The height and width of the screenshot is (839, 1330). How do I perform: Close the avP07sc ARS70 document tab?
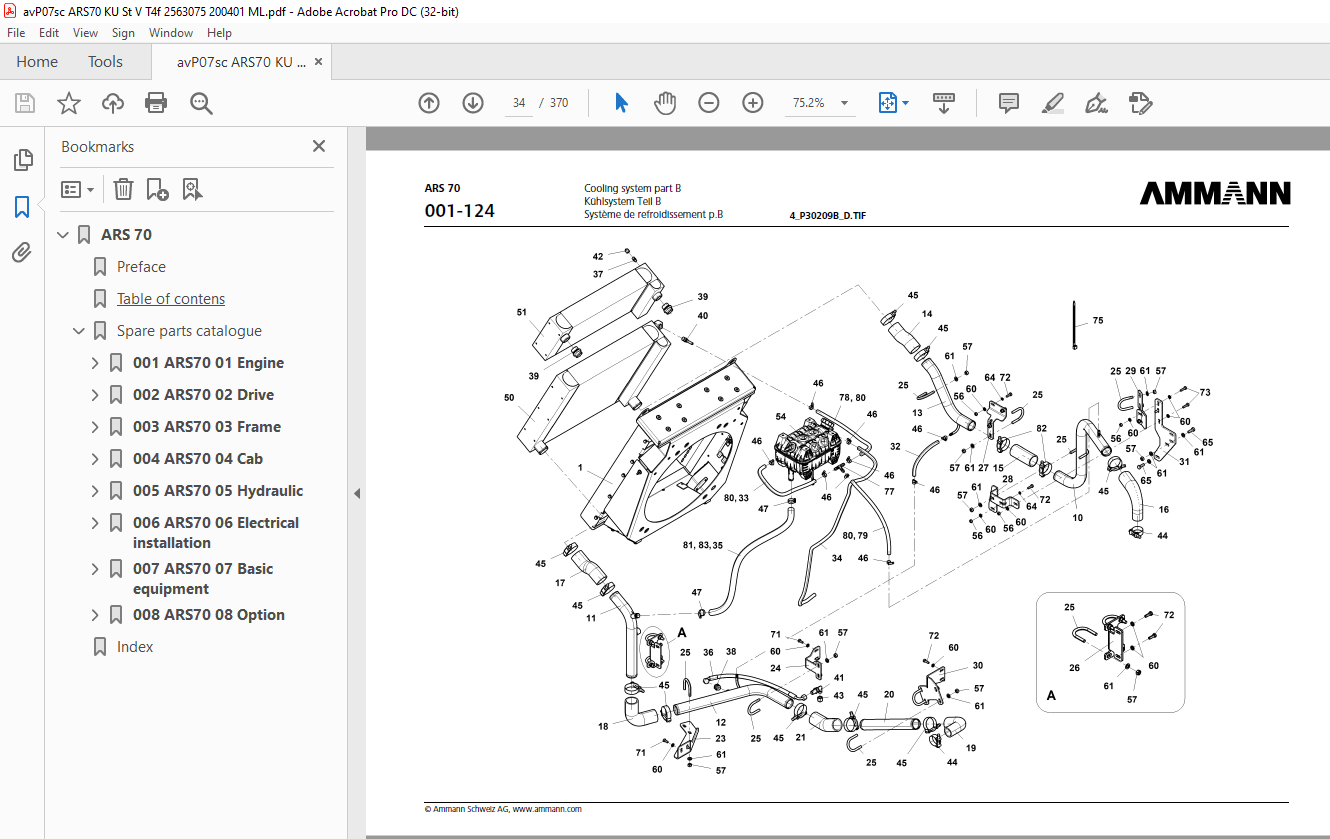[319, 62]
